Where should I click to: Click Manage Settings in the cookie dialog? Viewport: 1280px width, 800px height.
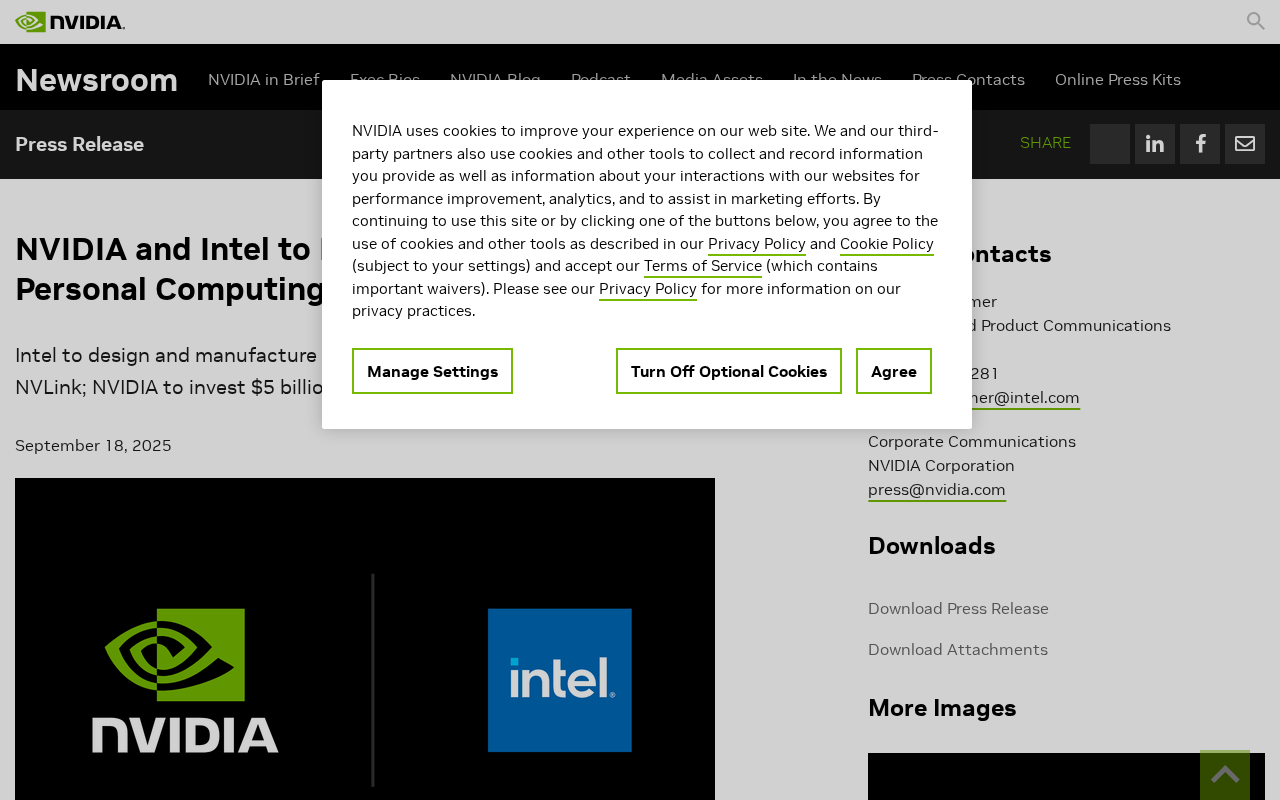(432, 371)
